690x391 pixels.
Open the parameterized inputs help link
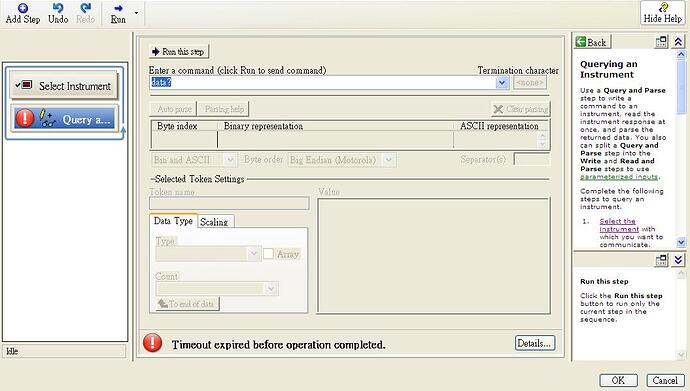619,177
